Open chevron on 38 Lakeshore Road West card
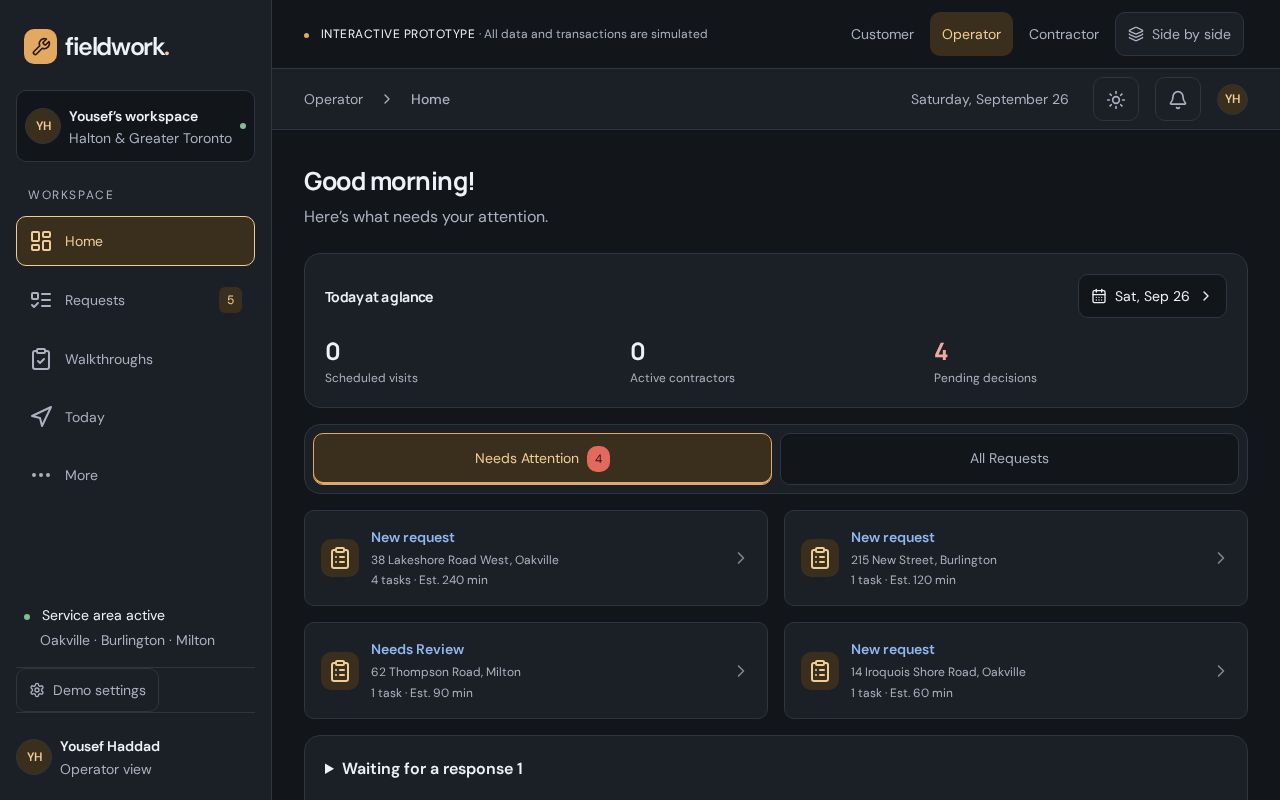Image resolution: width=1280 pixels, height=800 pixels. (741, 558)
